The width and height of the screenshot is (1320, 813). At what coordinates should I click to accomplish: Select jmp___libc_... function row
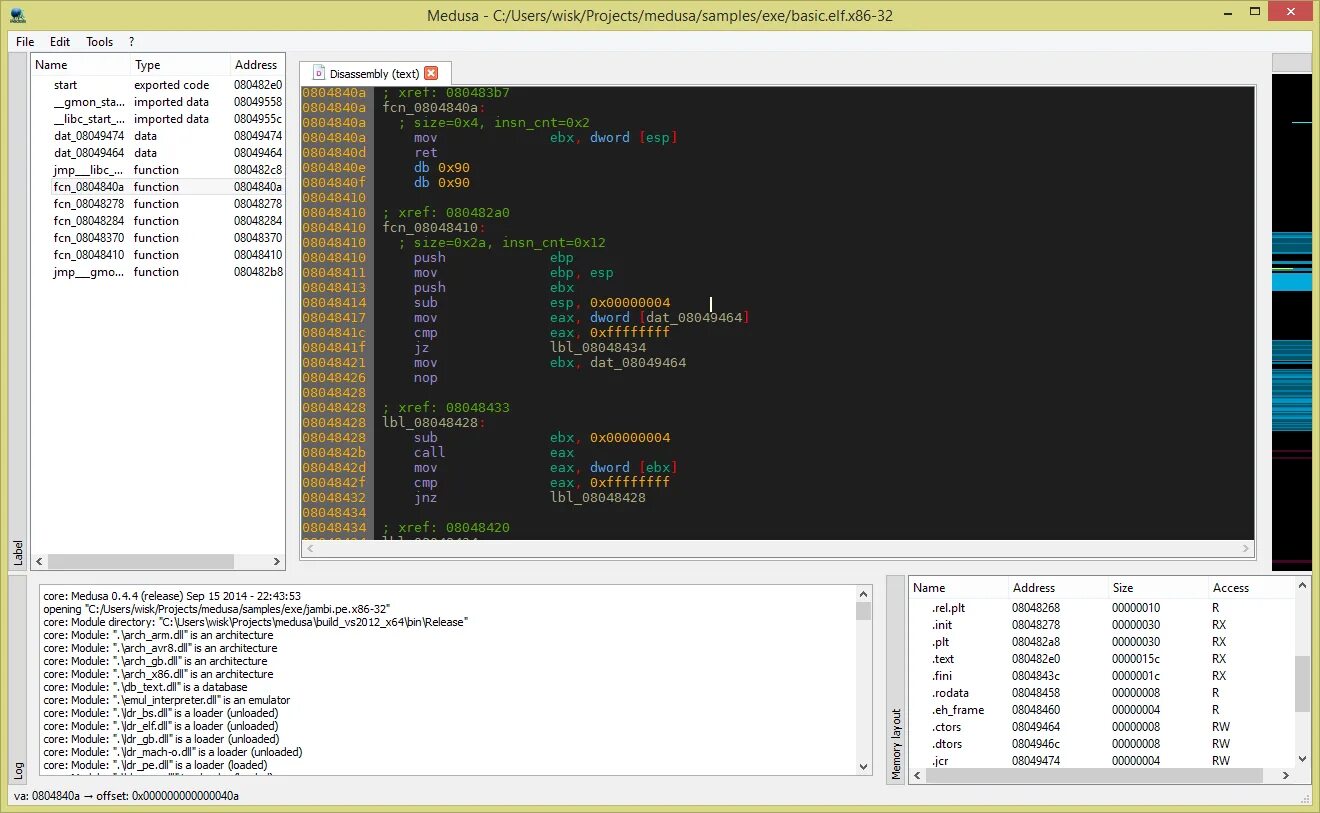pos(158,170)
